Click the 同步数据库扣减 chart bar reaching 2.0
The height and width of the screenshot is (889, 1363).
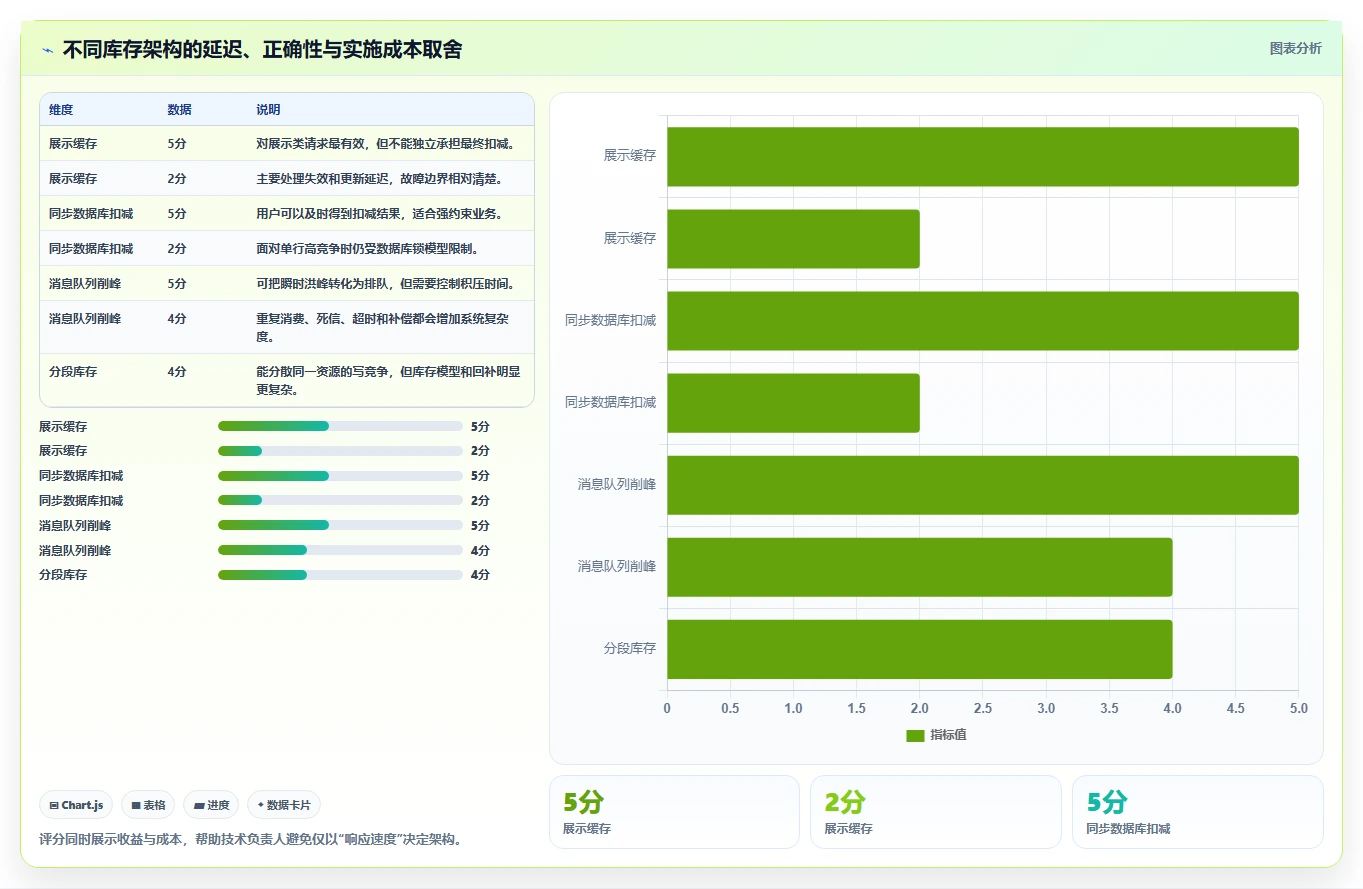coord(793,402)
